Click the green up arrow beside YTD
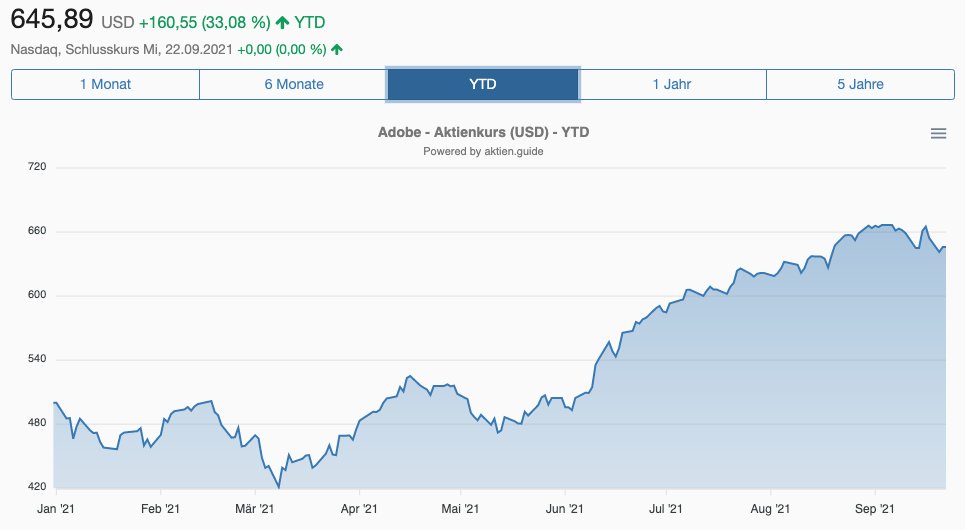The image size is (965, 530). (x=282, y=22)
